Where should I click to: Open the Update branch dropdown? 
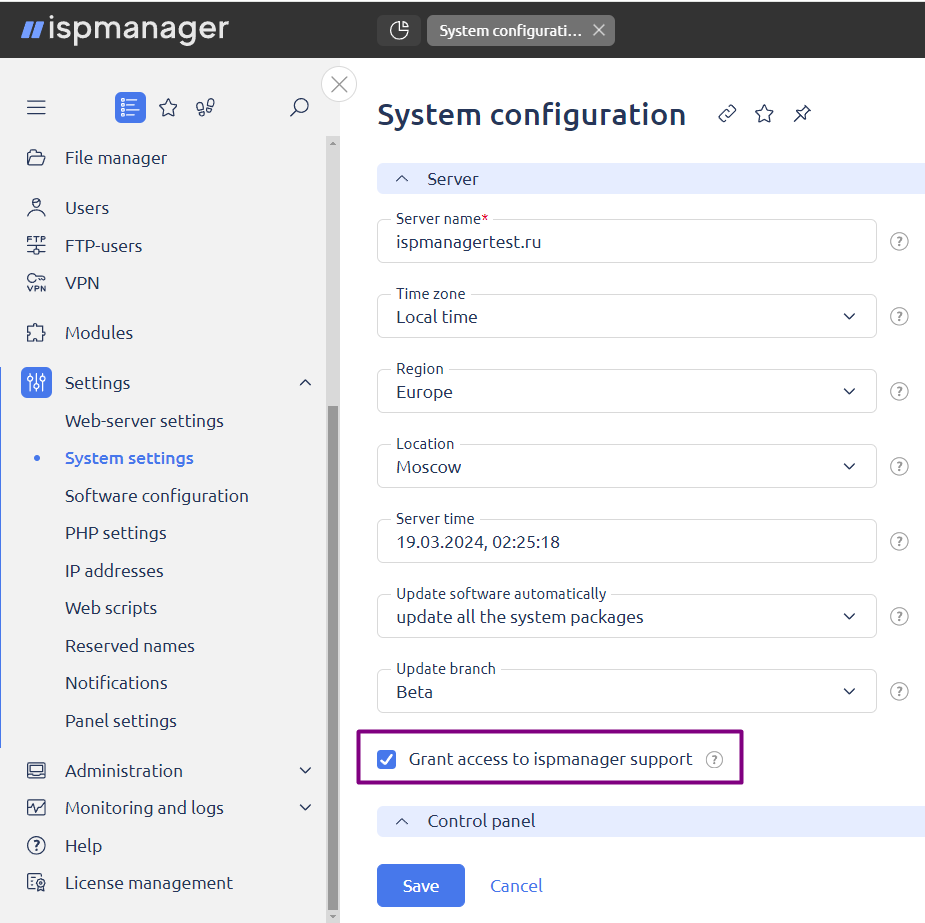pyautogui.click(x=626, y=691)
